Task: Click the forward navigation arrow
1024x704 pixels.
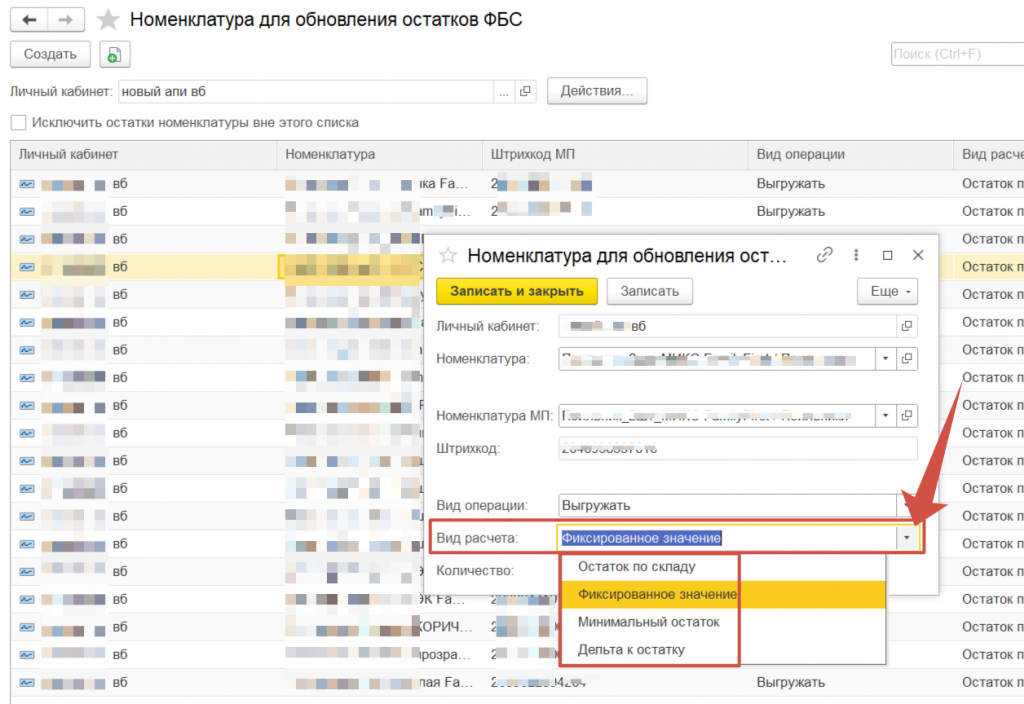Action: [65, 20]
